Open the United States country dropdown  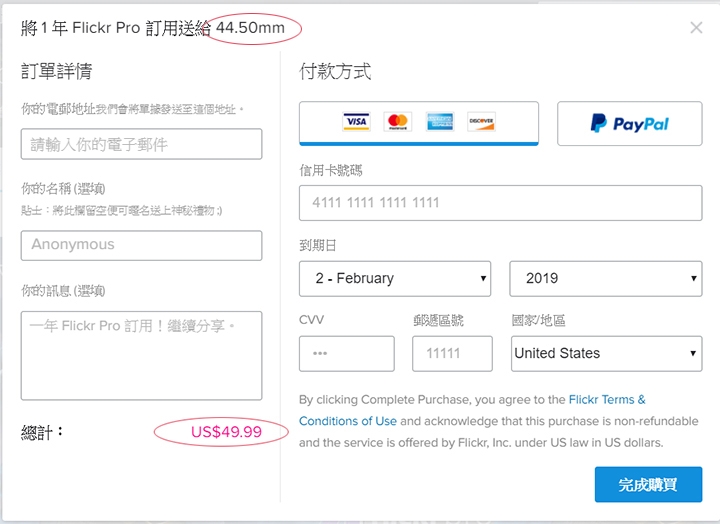tap(607, 354)
